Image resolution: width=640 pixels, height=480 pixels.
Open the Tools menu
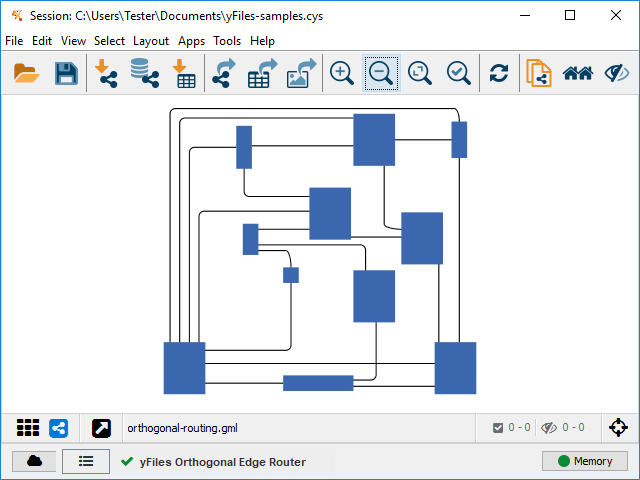[227, 41]
